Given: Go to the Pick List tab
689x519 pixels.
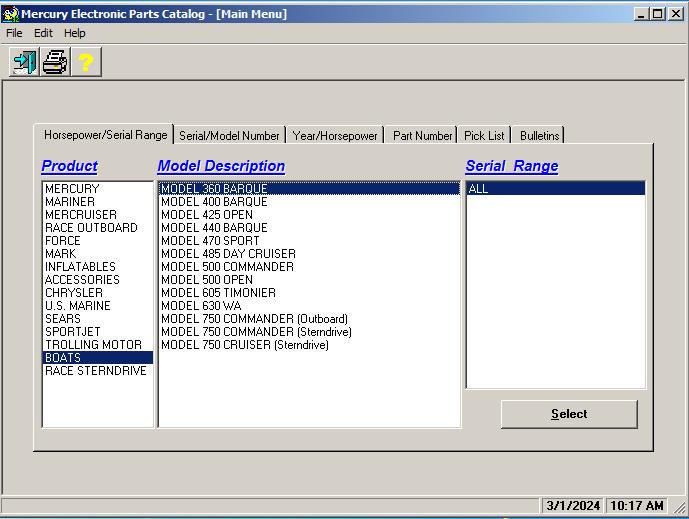Looking at the screenshot, I should (x=485, y=136).
